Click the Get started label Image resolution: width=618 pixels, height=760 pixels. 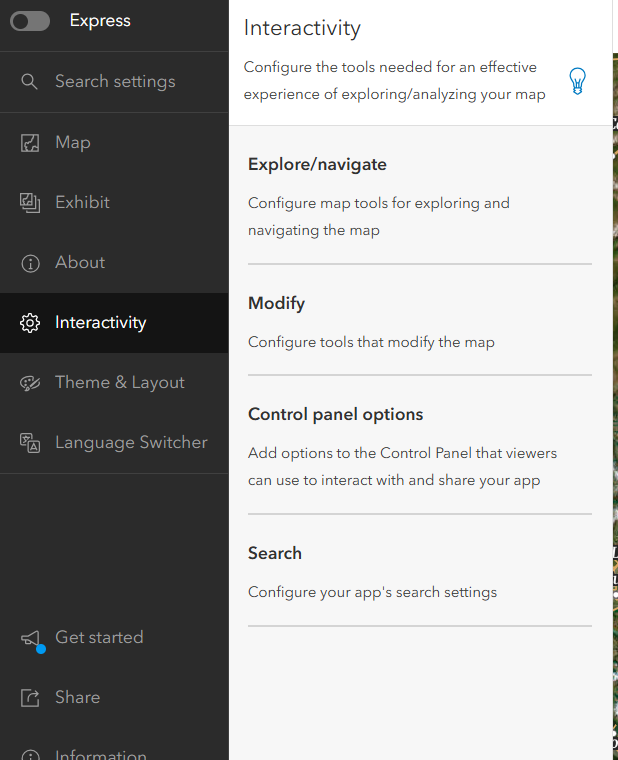coord(99,638)
